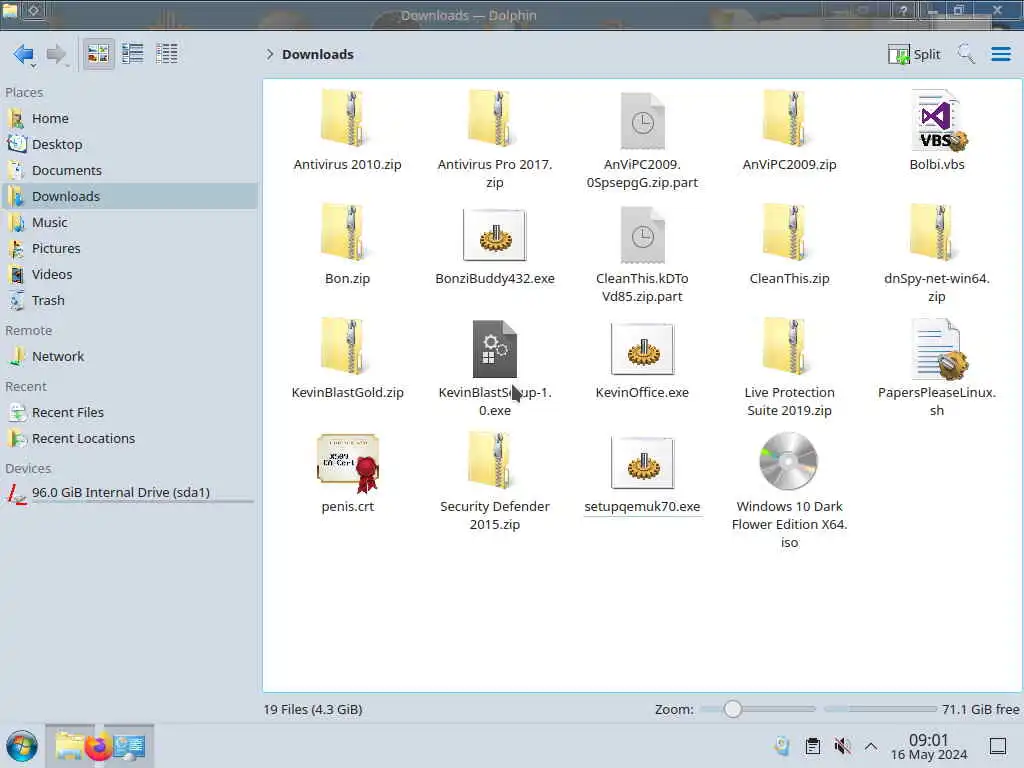Screen dimensions: 1024x768
Task: Open the search magnifier
Action: click(x=965, y=54)
